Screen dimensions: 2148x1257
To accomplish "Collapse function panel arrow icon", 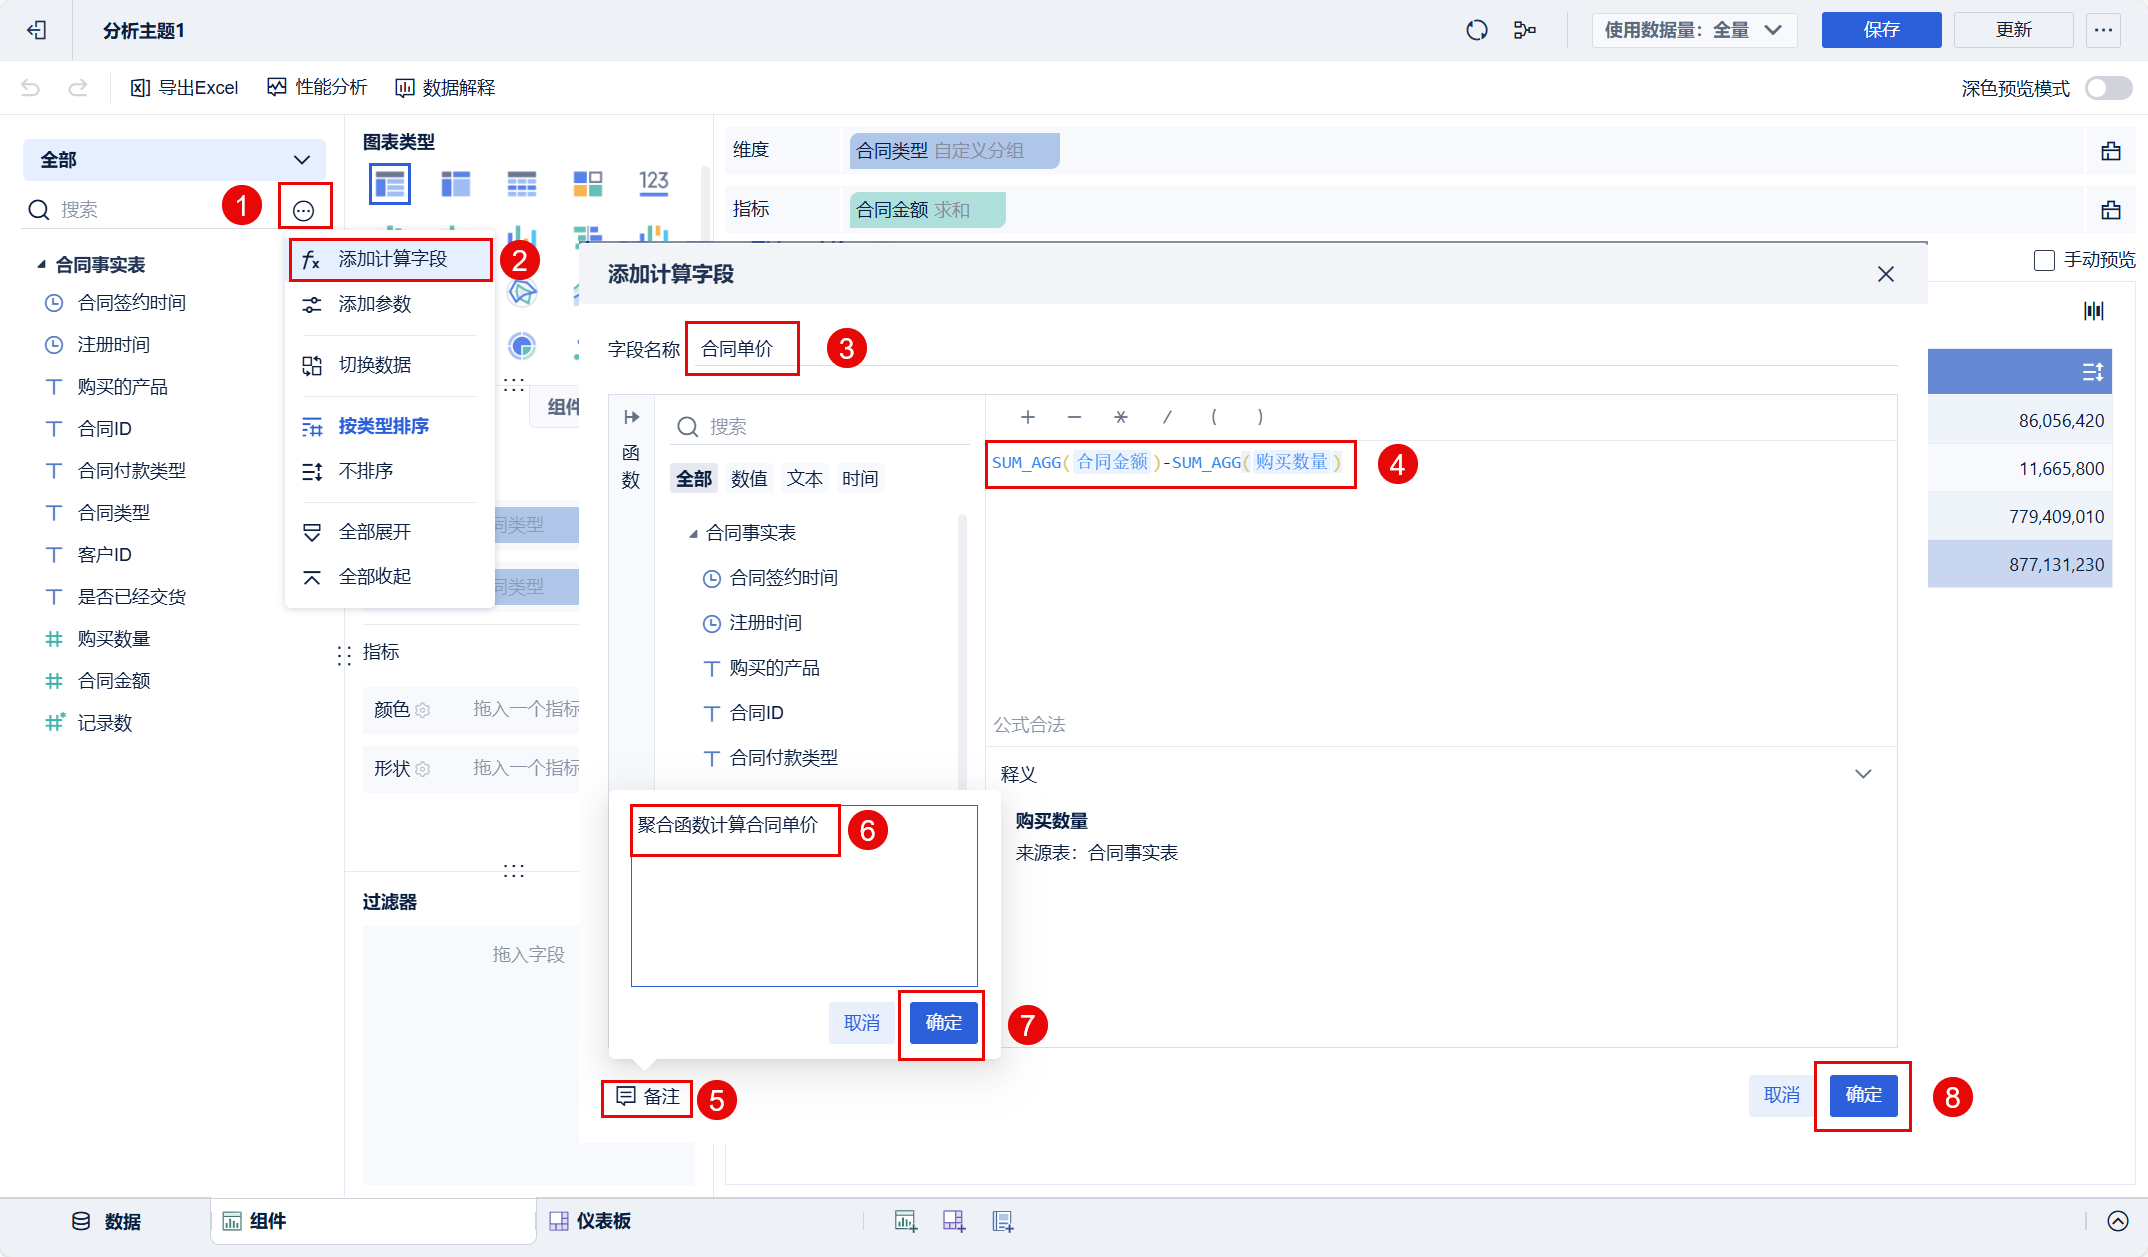I will click(631, 417).
